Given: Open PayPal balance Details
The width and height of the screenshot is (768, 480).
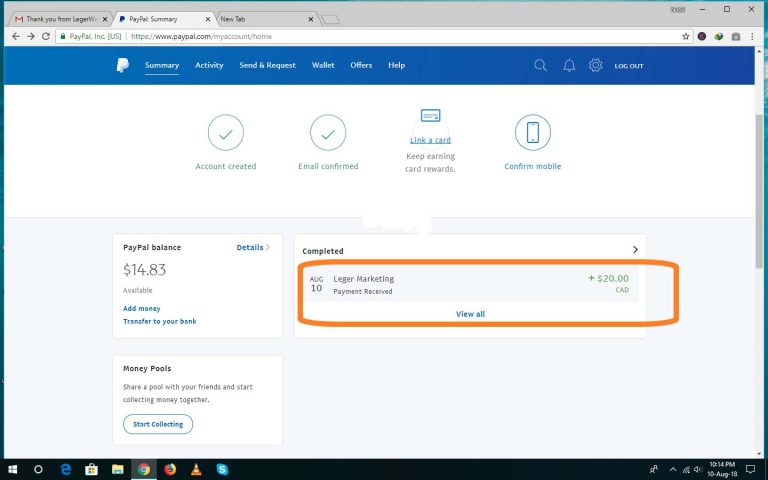Looking at the screenshot, I should tap(253, 247).
